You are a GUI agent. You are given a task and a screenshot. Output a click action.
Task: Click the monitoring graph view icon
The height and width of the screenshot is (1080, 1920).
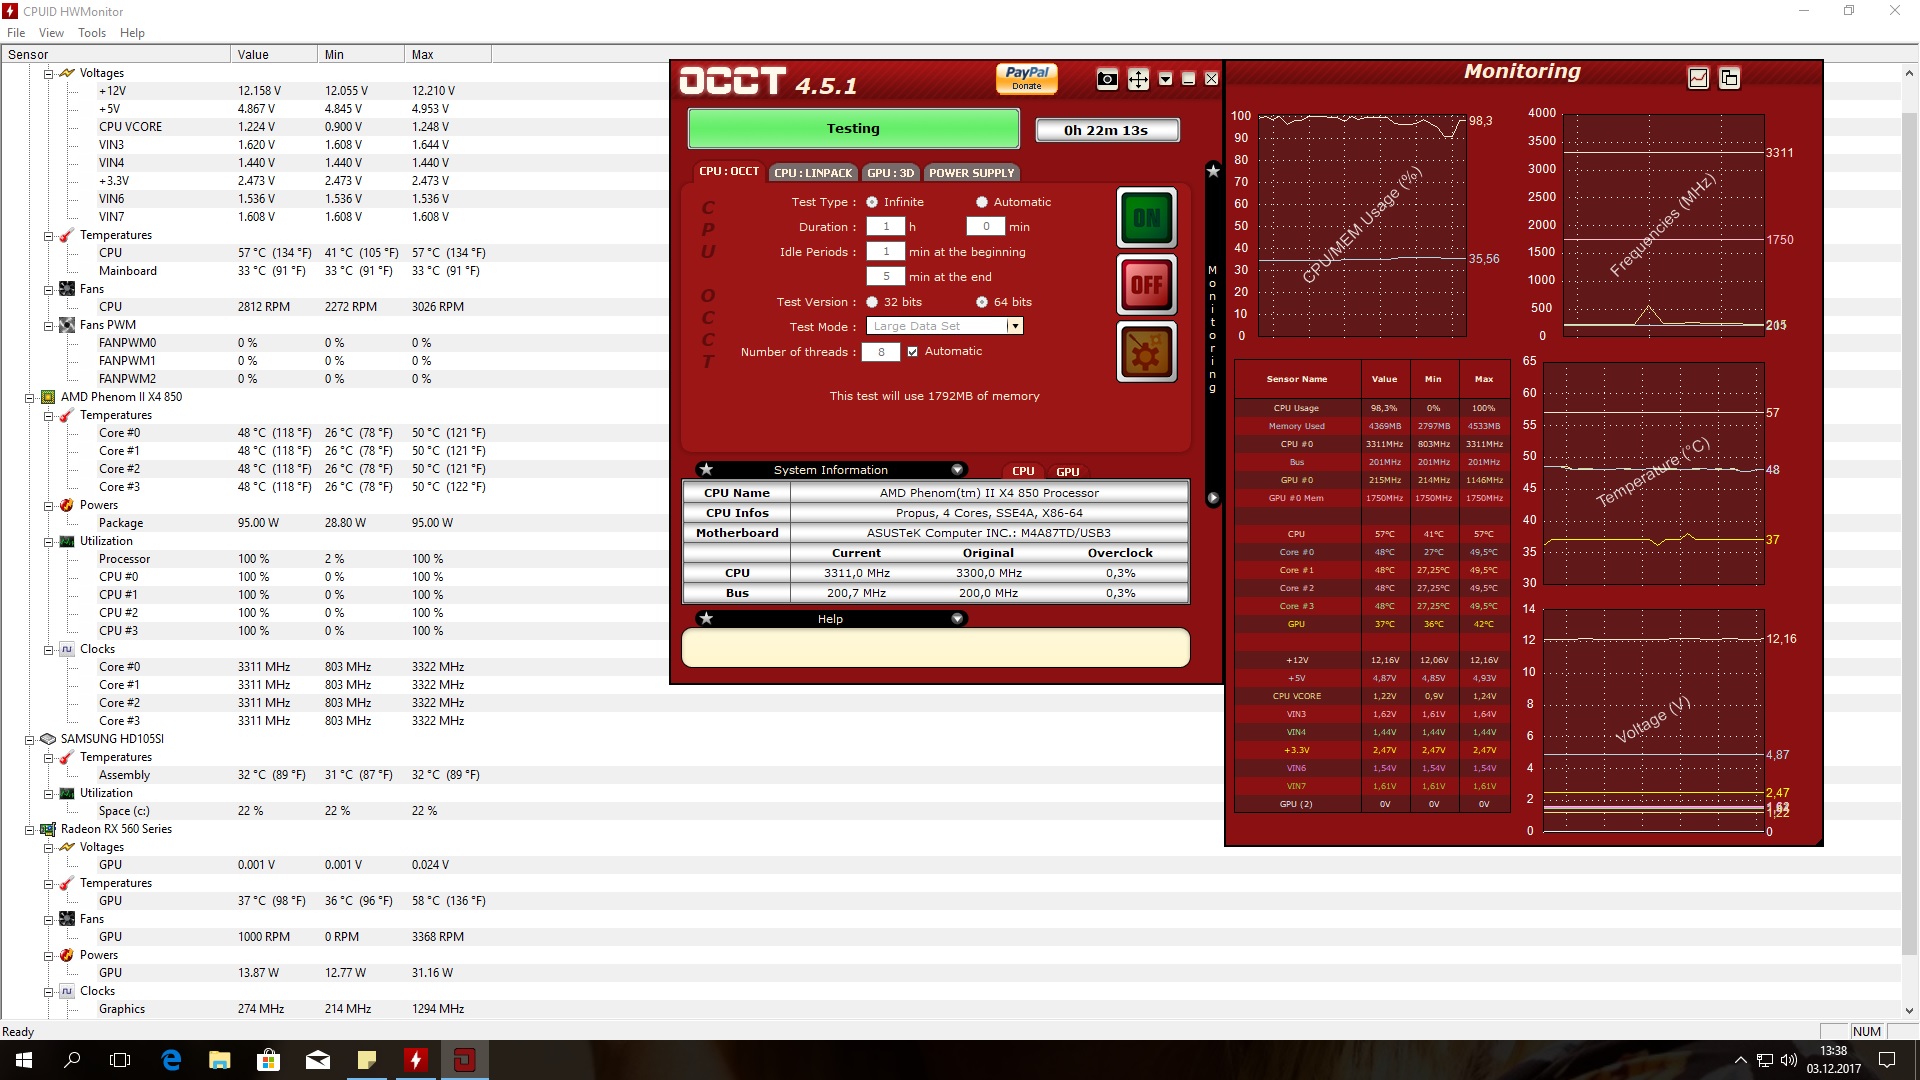(x=1698, y=78)
